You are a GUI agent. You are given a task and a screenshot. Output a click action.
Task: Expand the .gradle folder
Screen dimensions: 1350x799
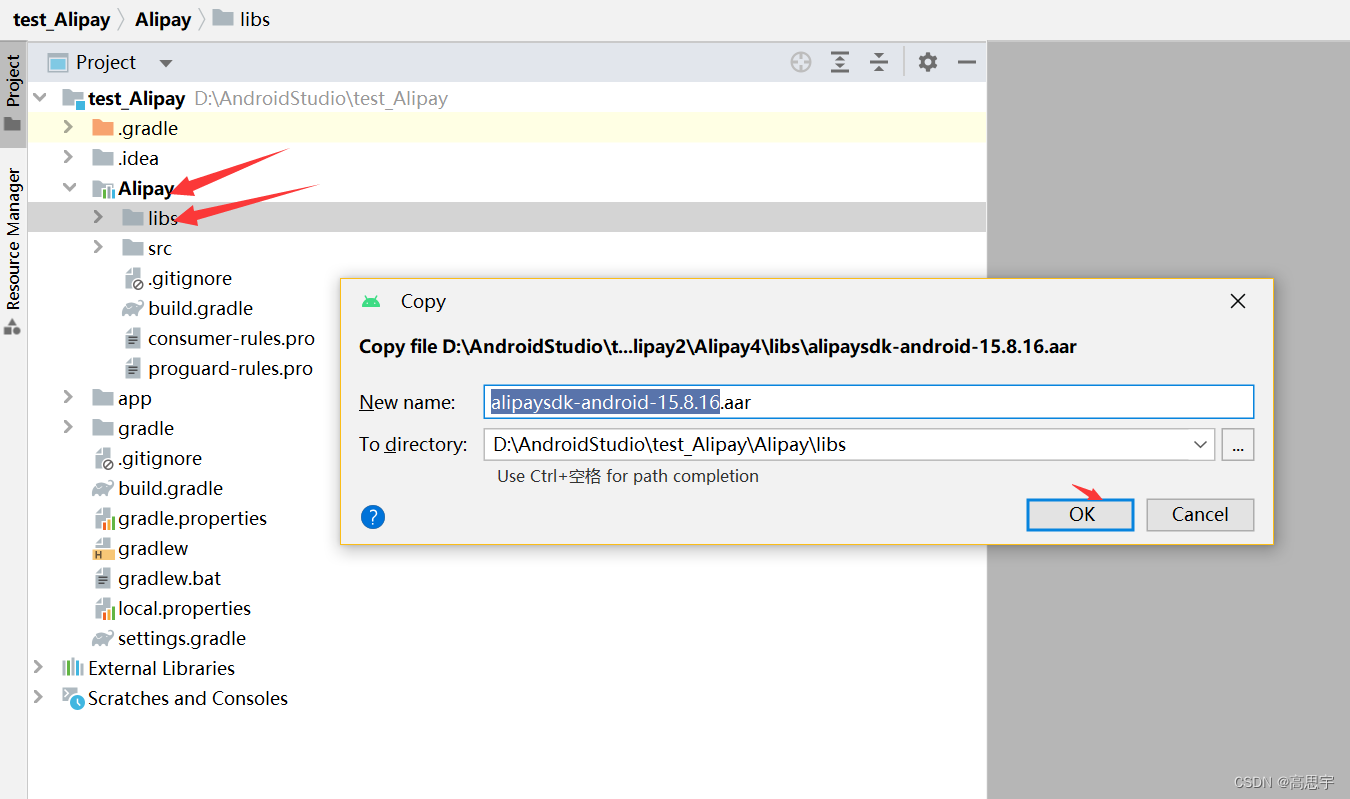tap(68, 128)
